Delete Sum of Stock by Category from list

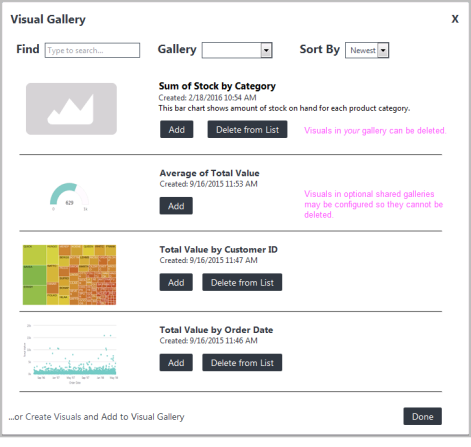pyautogui.click(x=247, y=129)
